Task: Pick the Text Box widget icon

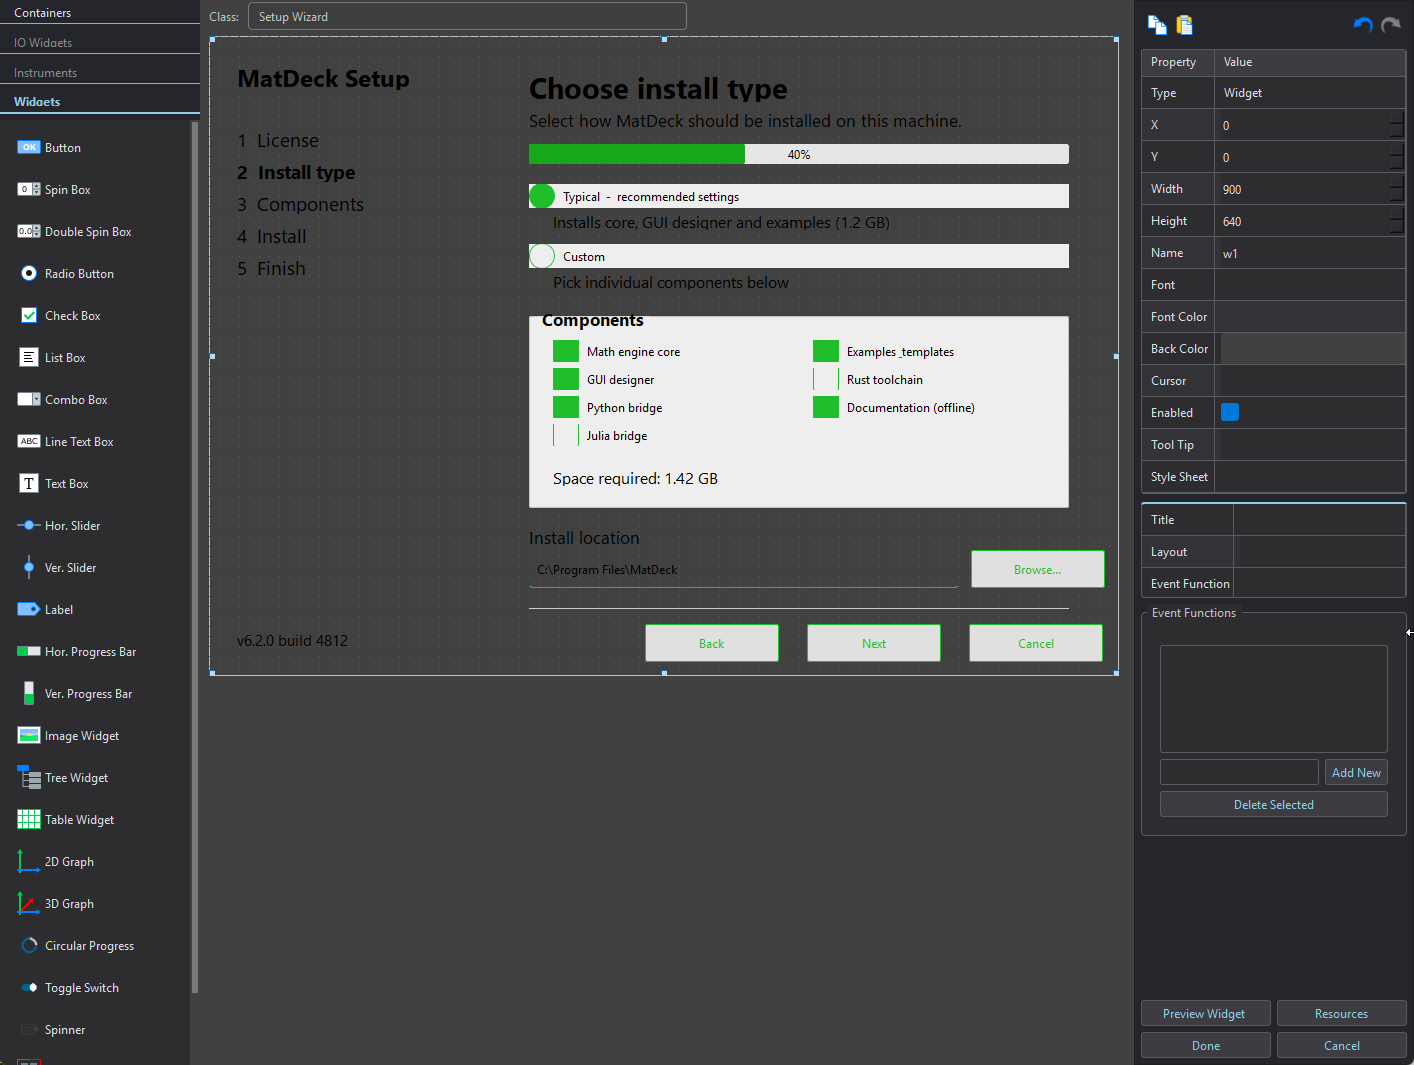Action: [29, 483]
